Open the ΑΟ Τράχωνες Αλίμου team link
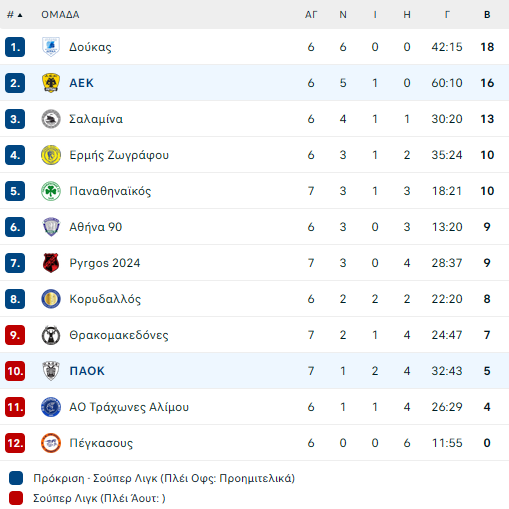The image size is (509, 509). [129, 407]
